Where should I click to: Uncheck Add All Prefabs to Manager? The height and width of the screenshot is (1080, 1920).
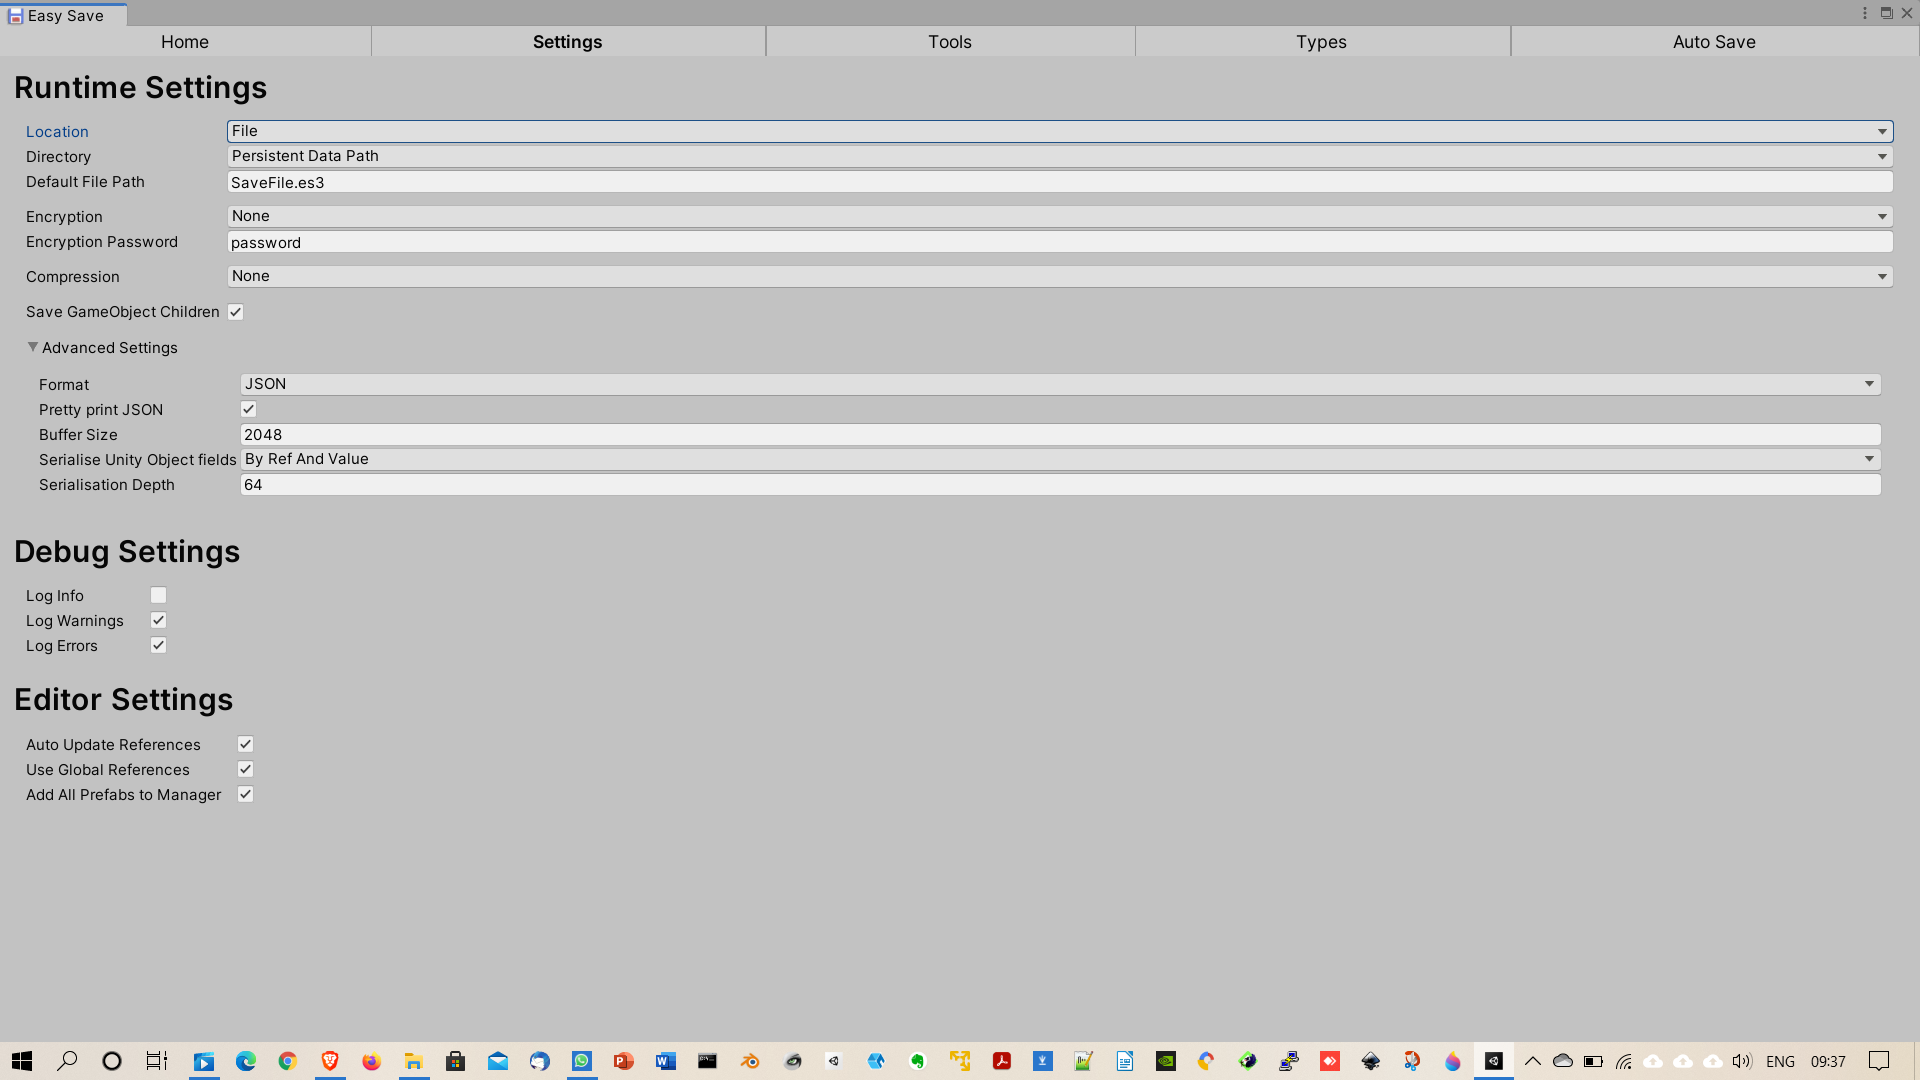[x=245, y=794]
